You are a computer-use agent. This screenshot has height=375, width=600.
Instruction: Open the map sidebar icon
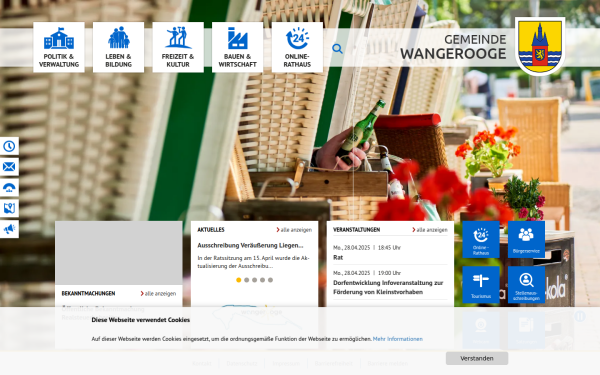(x=9, y=208)
